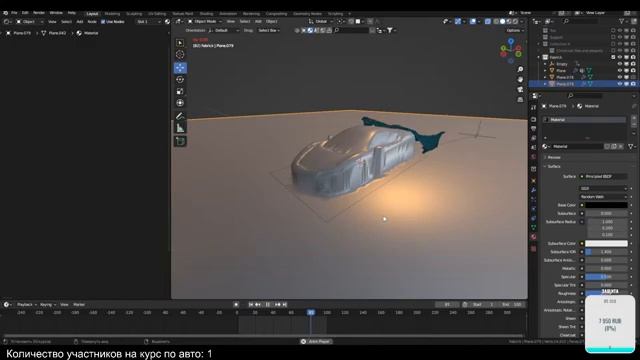Open Object Mode dropdown in viewport

click(x=204, y=21)
